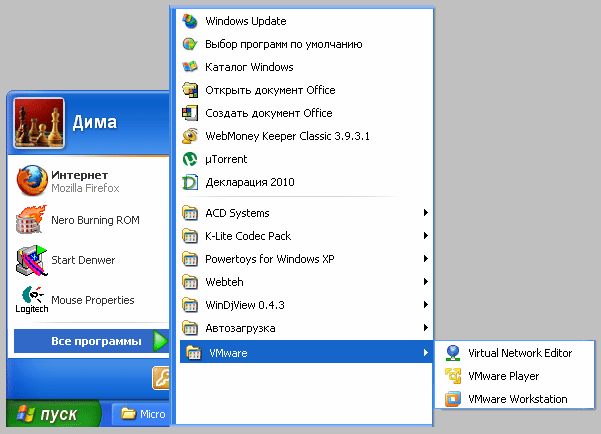Click the пуск Start button
Image resolution: width=601 pixels, height=434 pixels.
(x=53, y=414)
